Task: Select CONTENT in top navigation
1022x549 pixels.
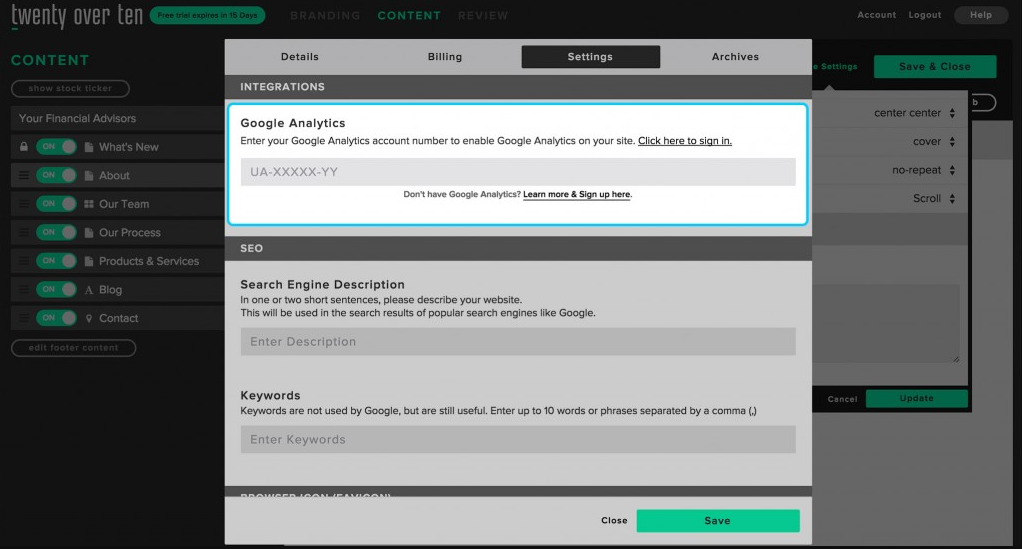Action: 409,16
